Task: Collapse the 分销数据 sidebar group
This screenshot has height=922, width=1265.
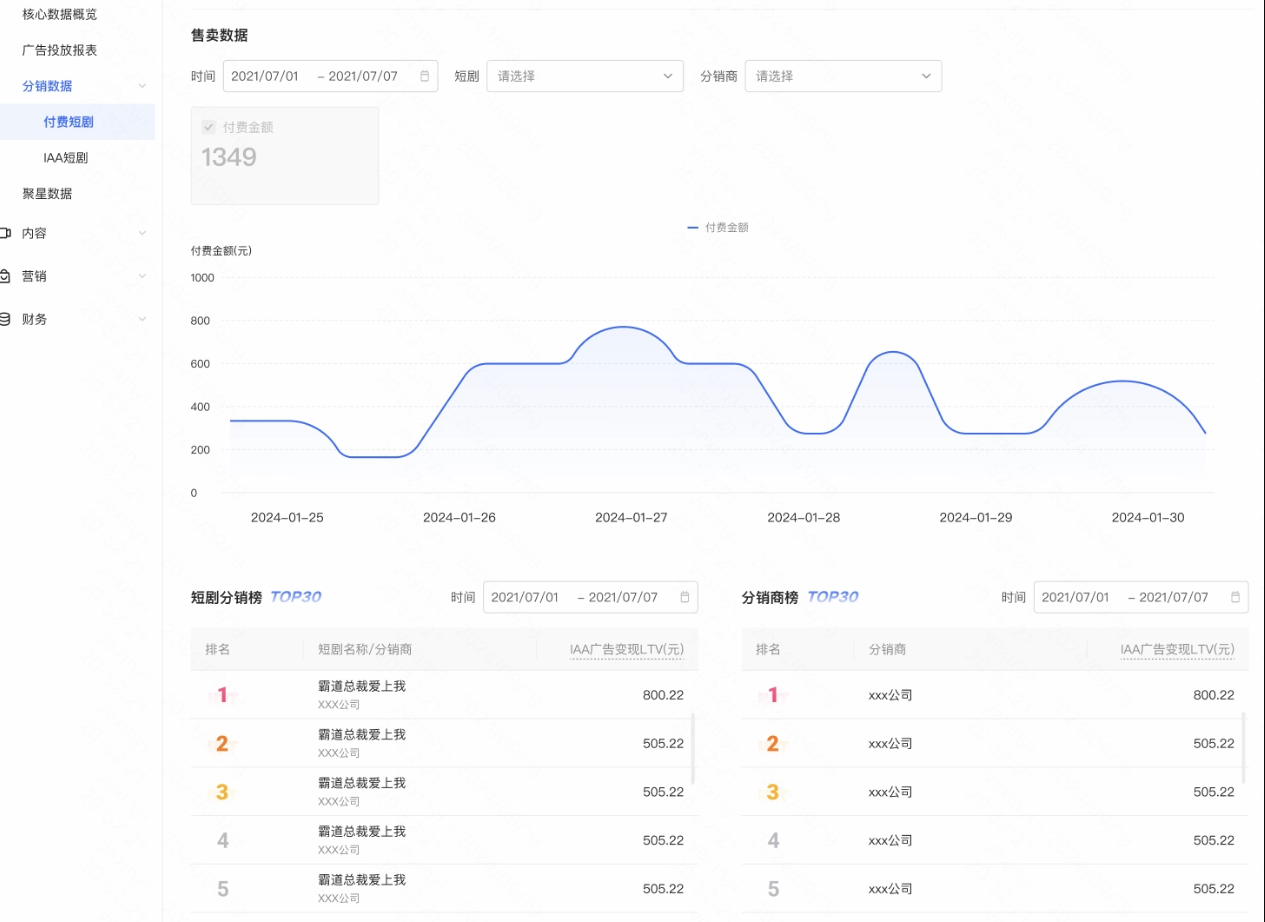Action: (x=142, y=86)
